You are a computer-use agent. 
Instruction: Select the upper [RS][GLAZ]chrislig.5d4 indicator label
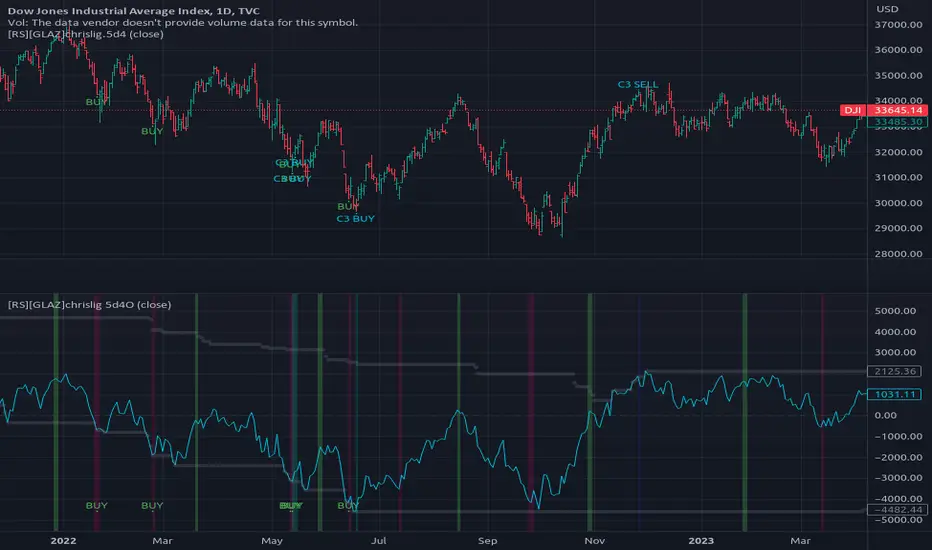(x=86, y=34)
